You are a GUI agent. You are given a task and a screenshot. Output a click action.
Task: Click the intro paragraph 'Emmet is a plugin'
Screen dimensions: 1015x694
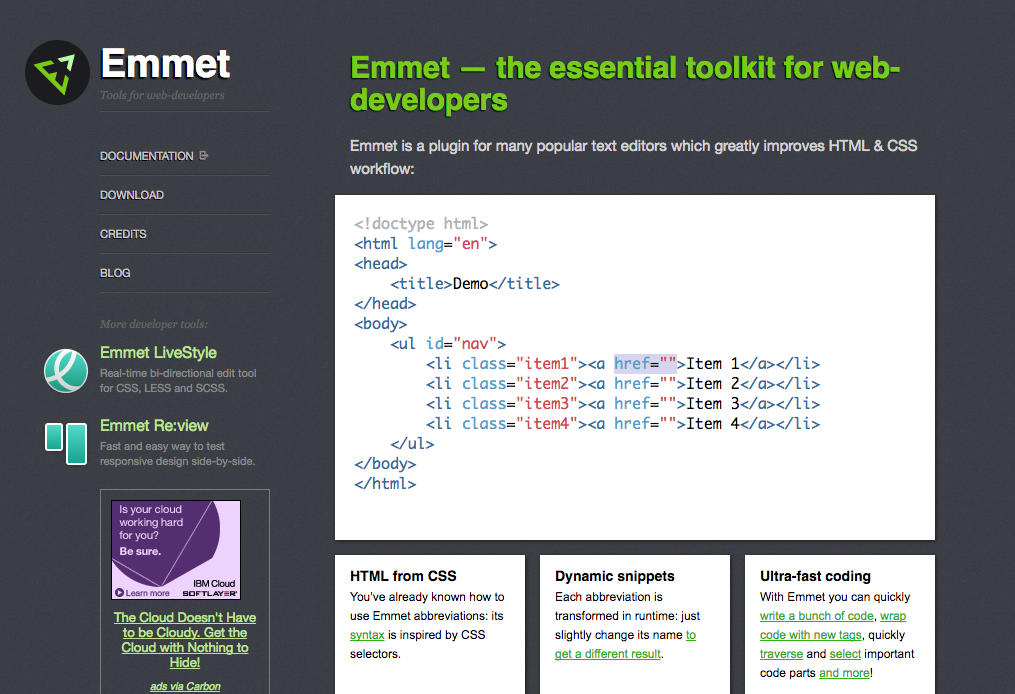(x=633, y=157)
